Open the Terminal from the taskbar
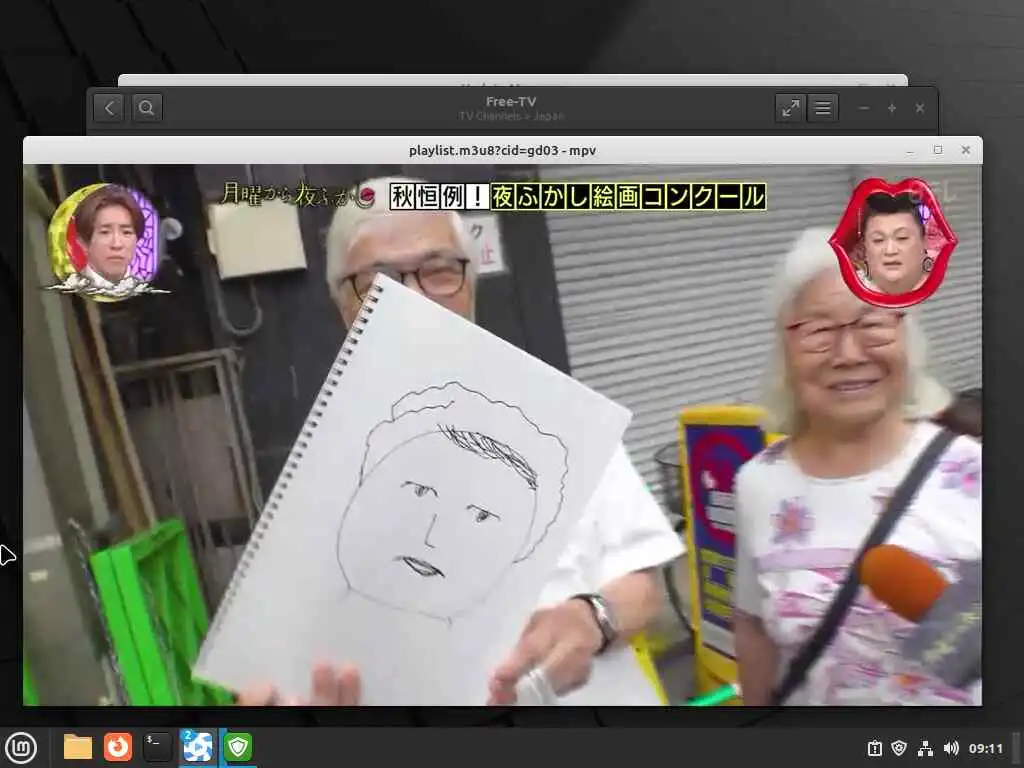The width and height of the screenshot is (1024, 768). coord(157,747)
